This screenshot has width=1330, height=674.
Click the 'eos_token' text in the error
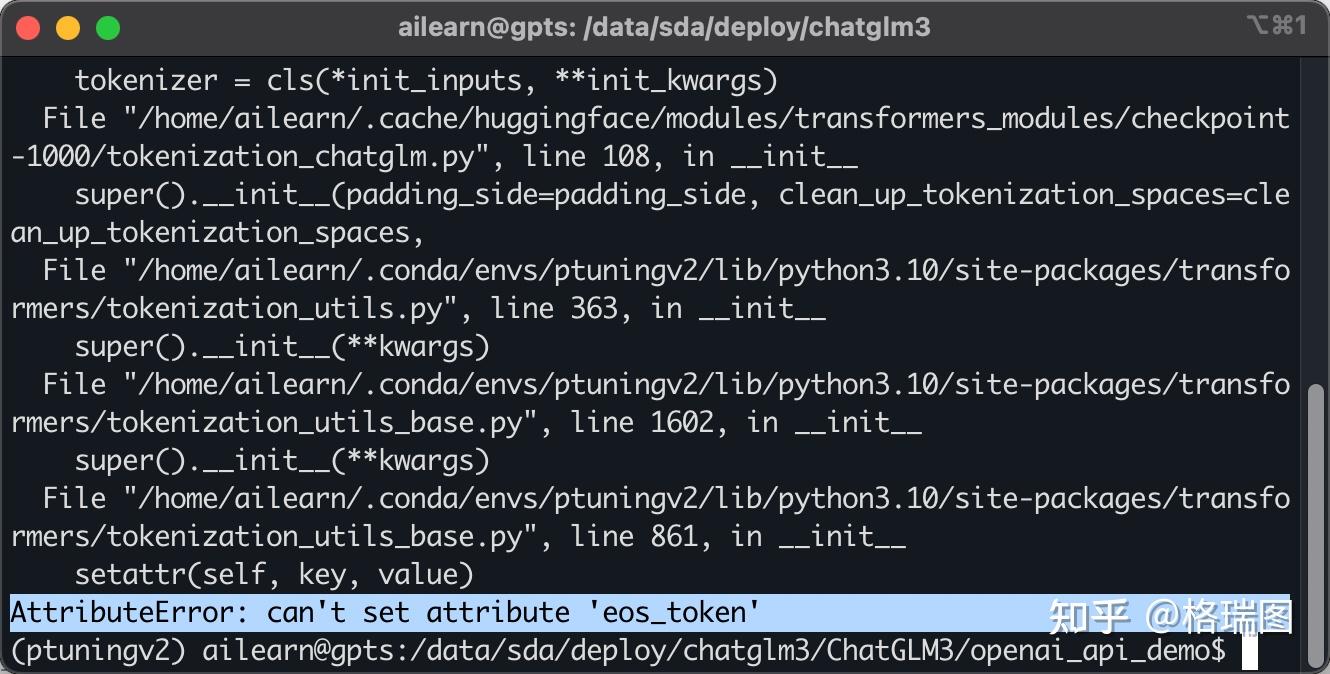coord(681,613)
